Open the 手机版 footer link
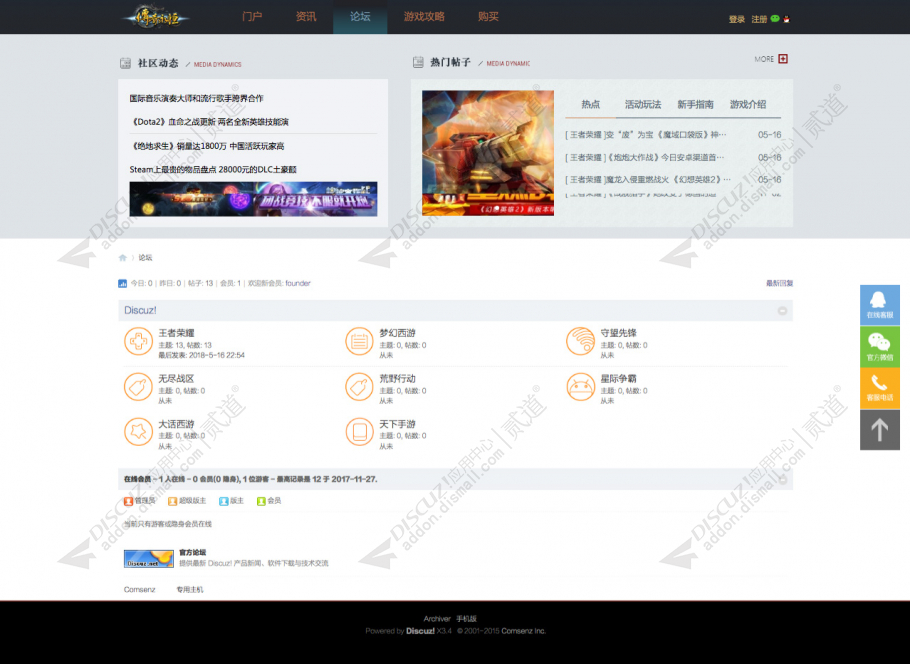Image resolution: width=910 pixels, height=664 pixels. (466, 619)
